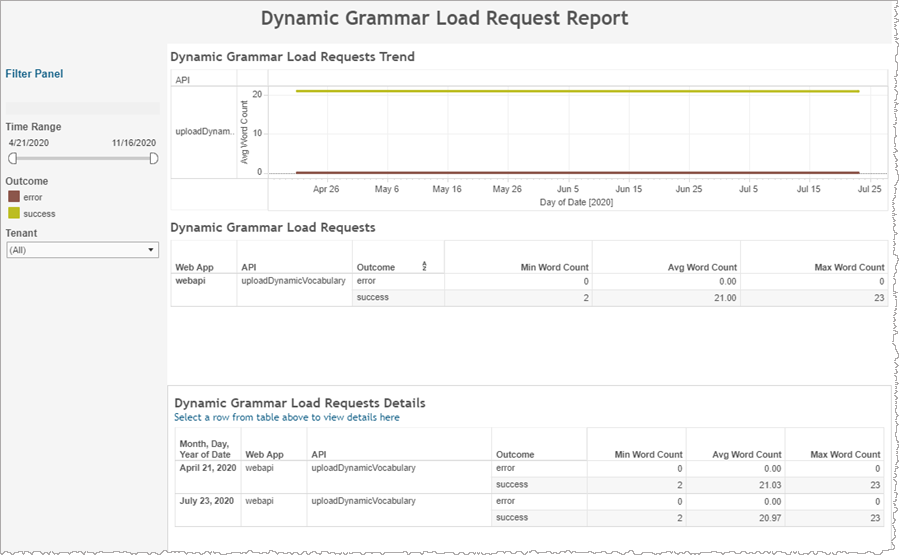This screenshot has width=901, height=556.
Task: Click the Filter Panel heading
Action: [34, 74]
